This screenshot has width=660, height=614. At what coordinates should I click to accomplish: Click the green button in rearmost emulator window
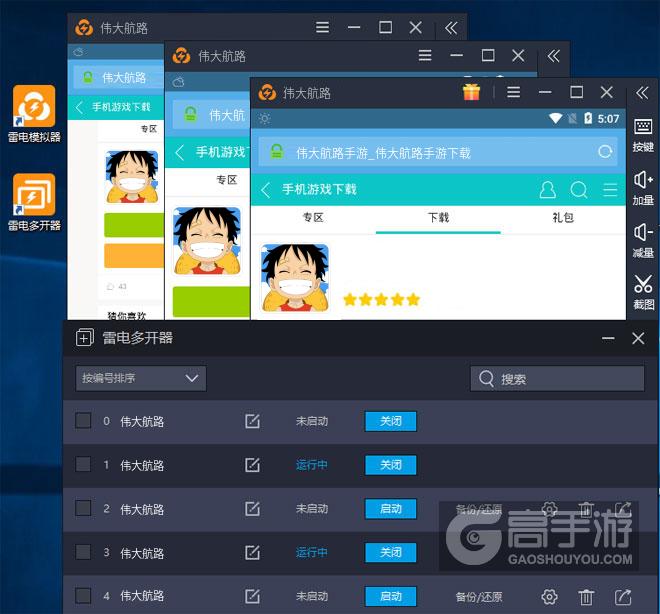[x=134, y=225]
